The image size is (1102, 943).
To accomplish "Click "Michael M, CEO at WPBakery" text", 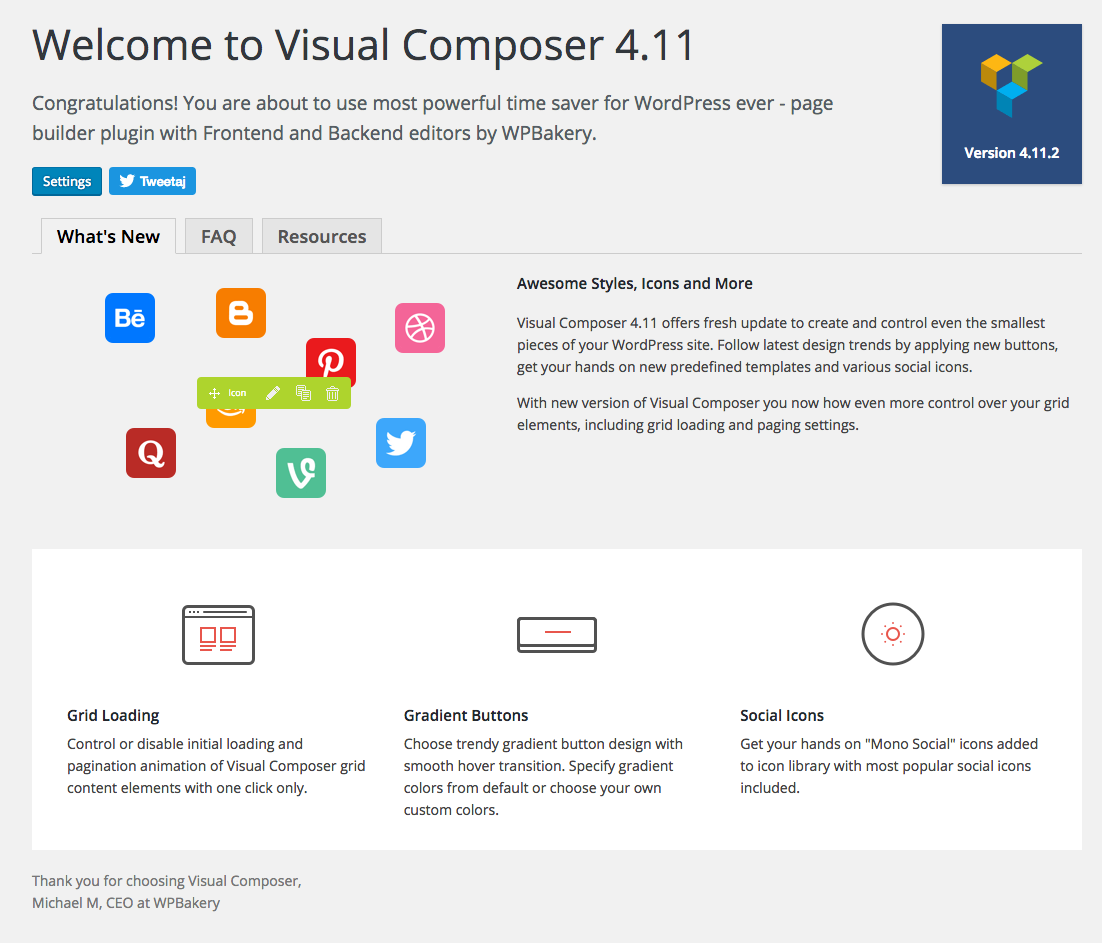I will 126,903.
